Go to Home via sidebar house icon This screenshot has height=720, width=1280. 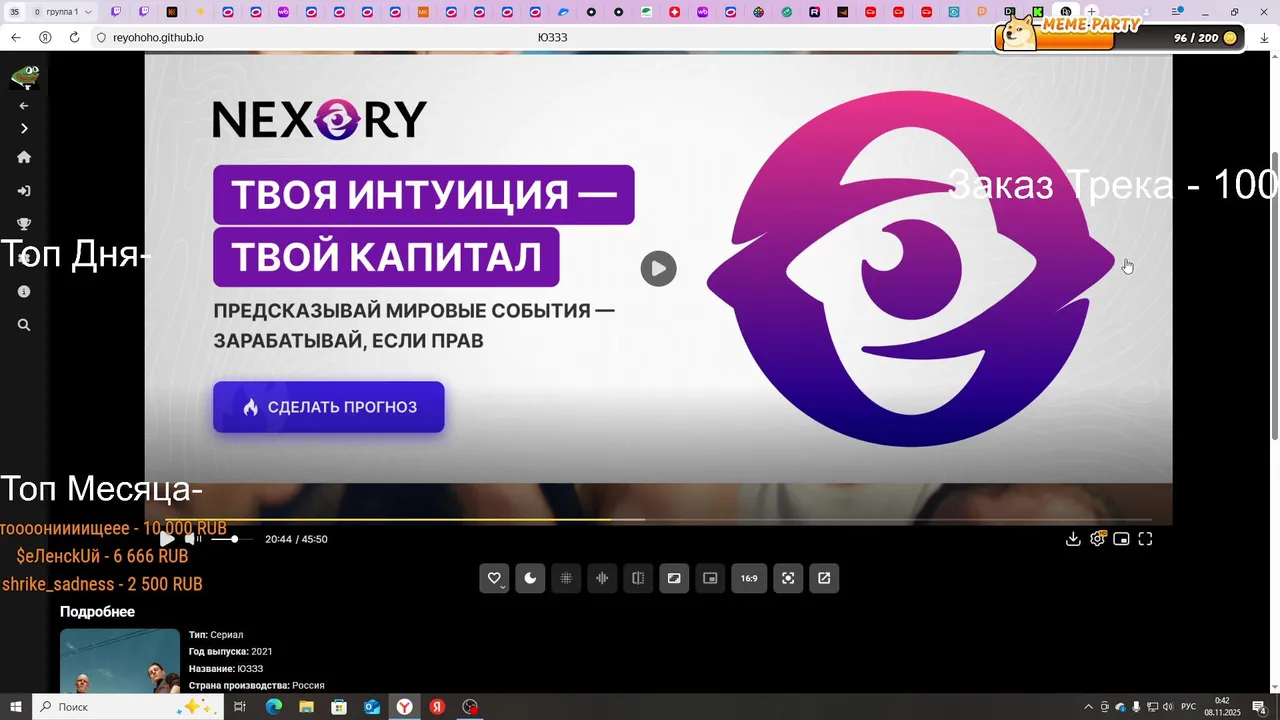tap(24, 157)
